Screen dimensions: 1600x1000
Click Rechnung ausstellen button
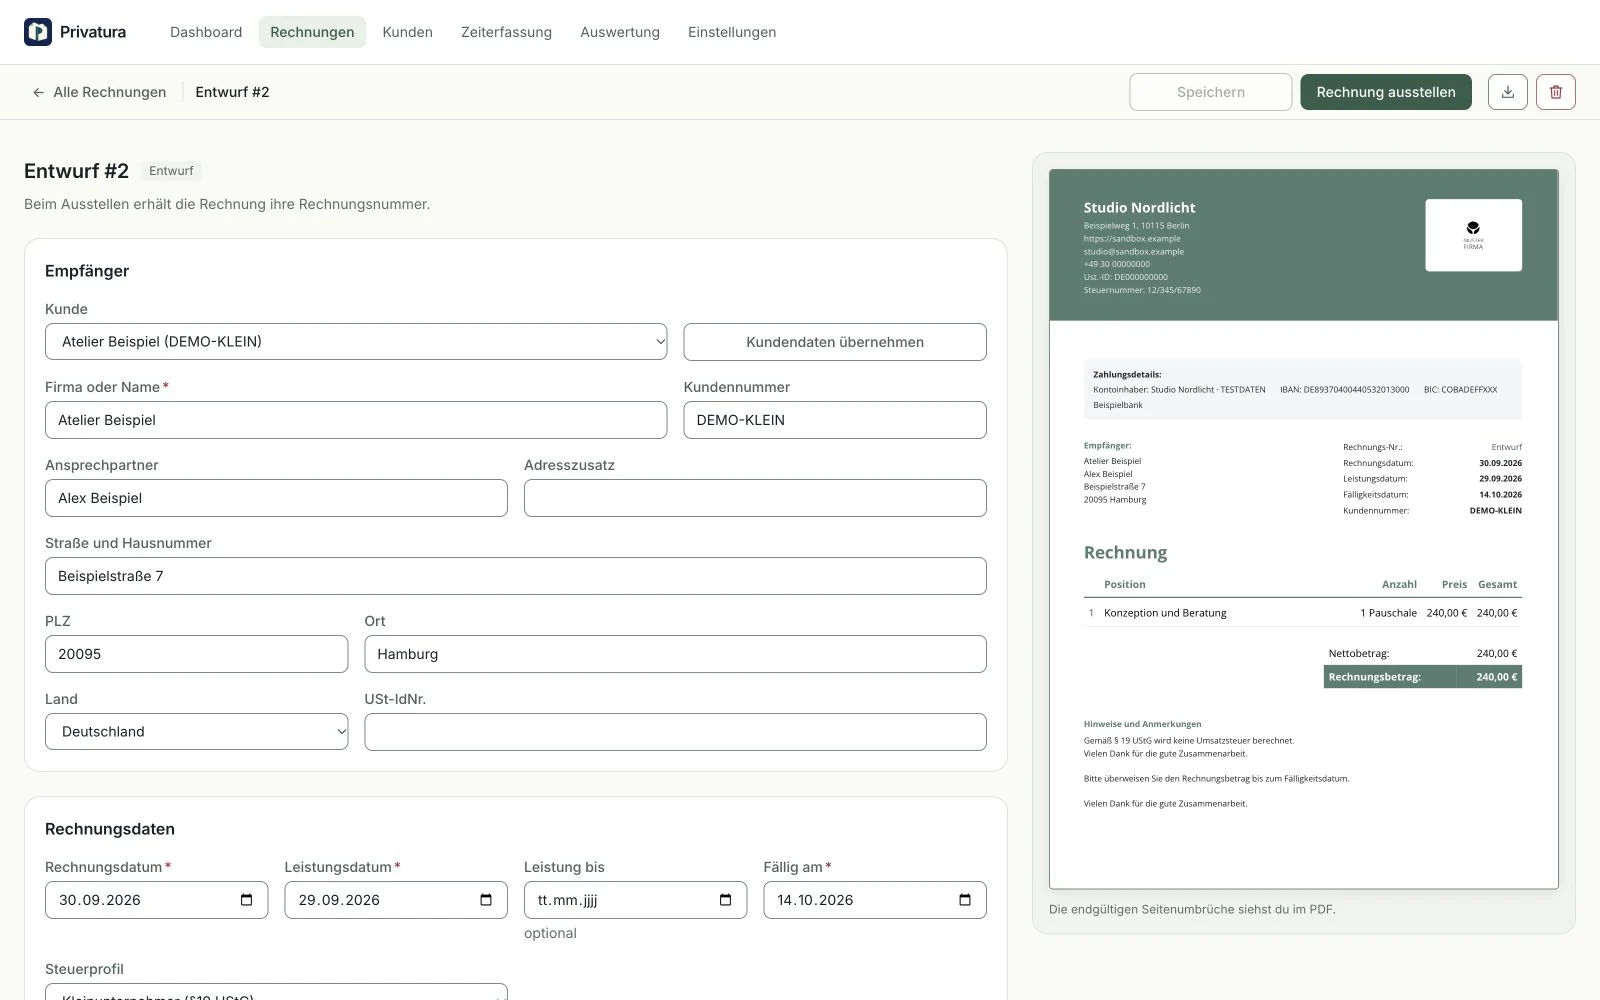point(1386,92)
